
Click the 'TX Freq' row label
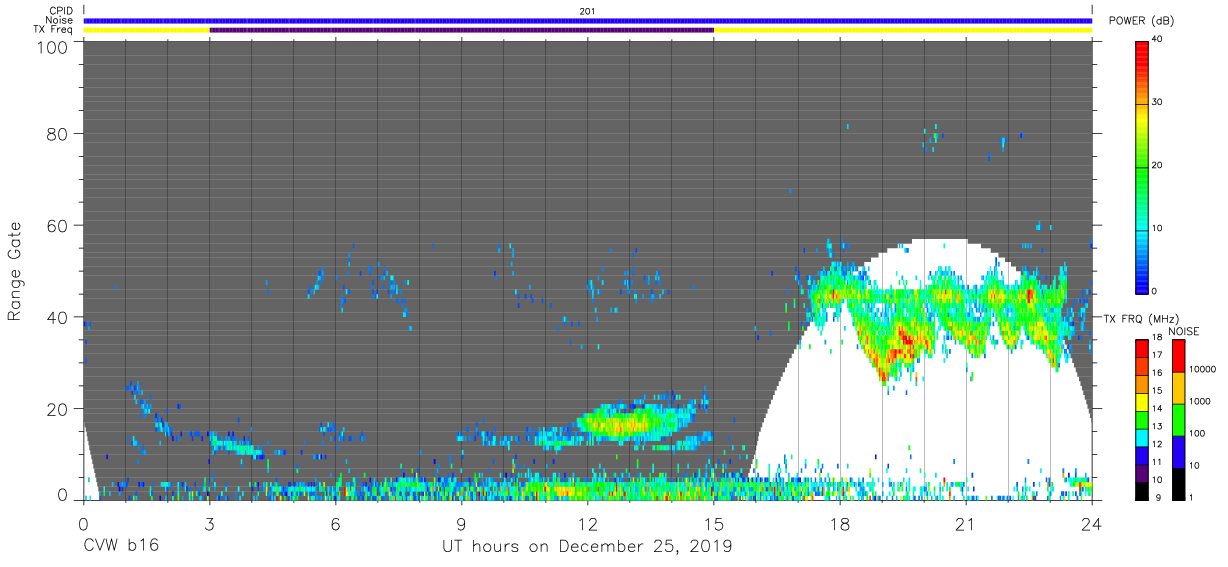tap(53, 30)
